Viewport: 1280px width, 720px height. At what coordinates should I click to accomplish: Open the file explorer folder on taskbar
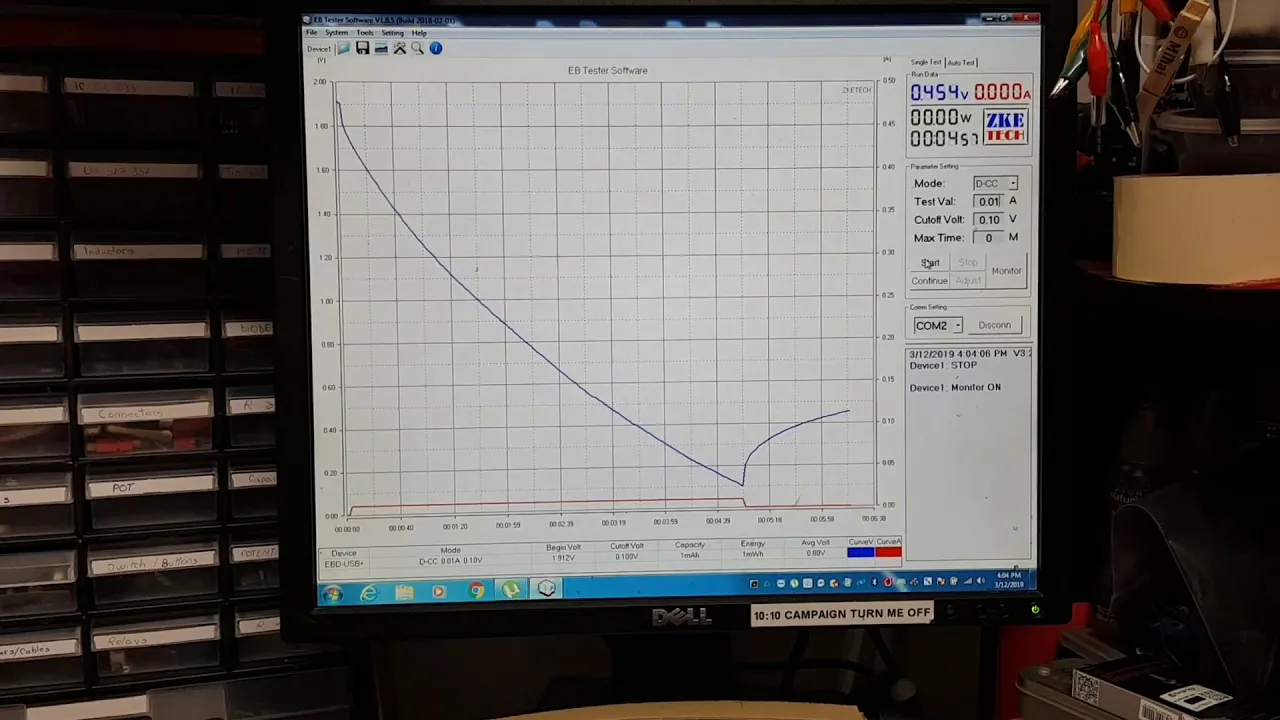click(x=404, y=593)
